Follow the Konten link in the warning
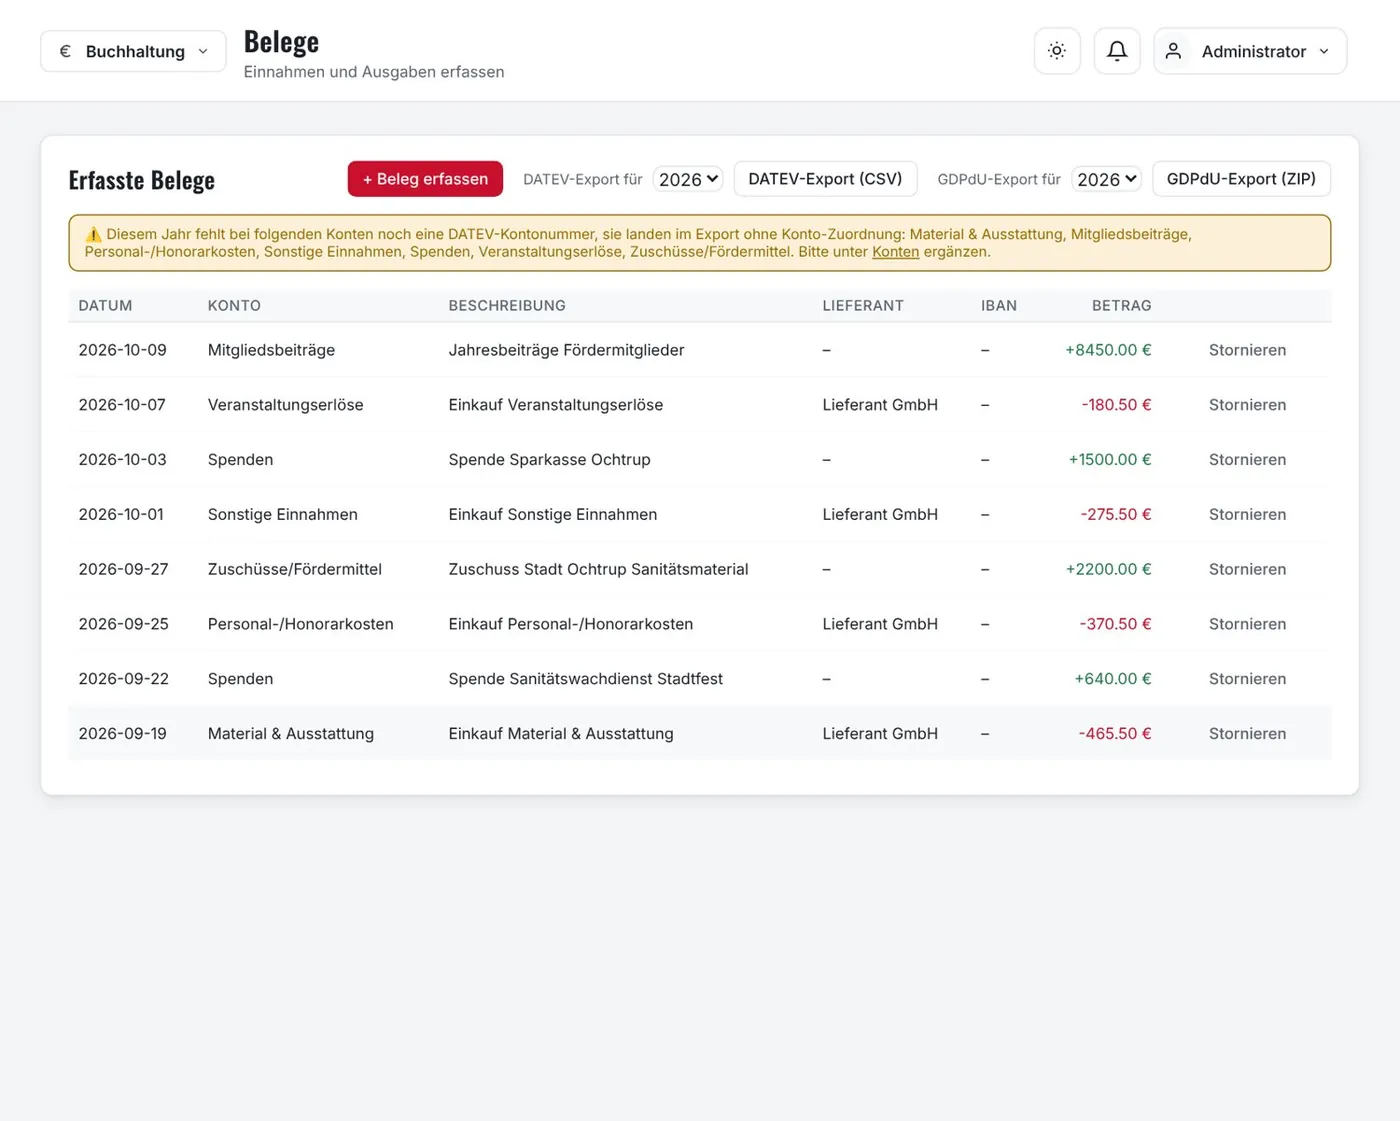 pos(895,252)
